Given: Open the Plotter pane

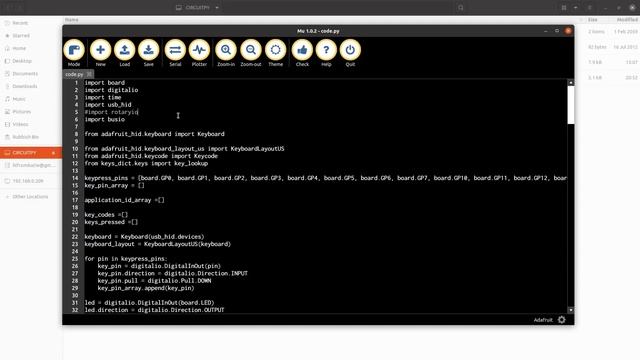Looking at the screenshot, I should pyautogui.click(x=199, y=53).
